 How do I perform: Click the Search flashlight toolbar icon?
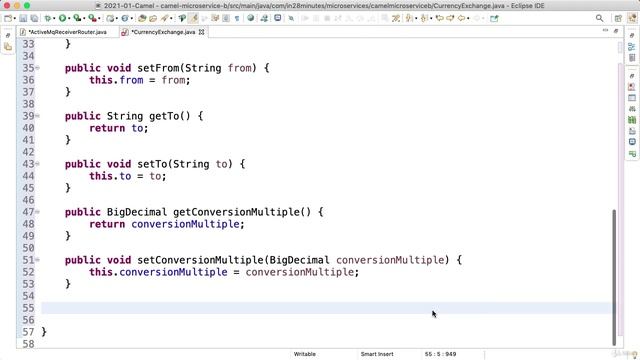pyautogui.click(x=164, y=18)
